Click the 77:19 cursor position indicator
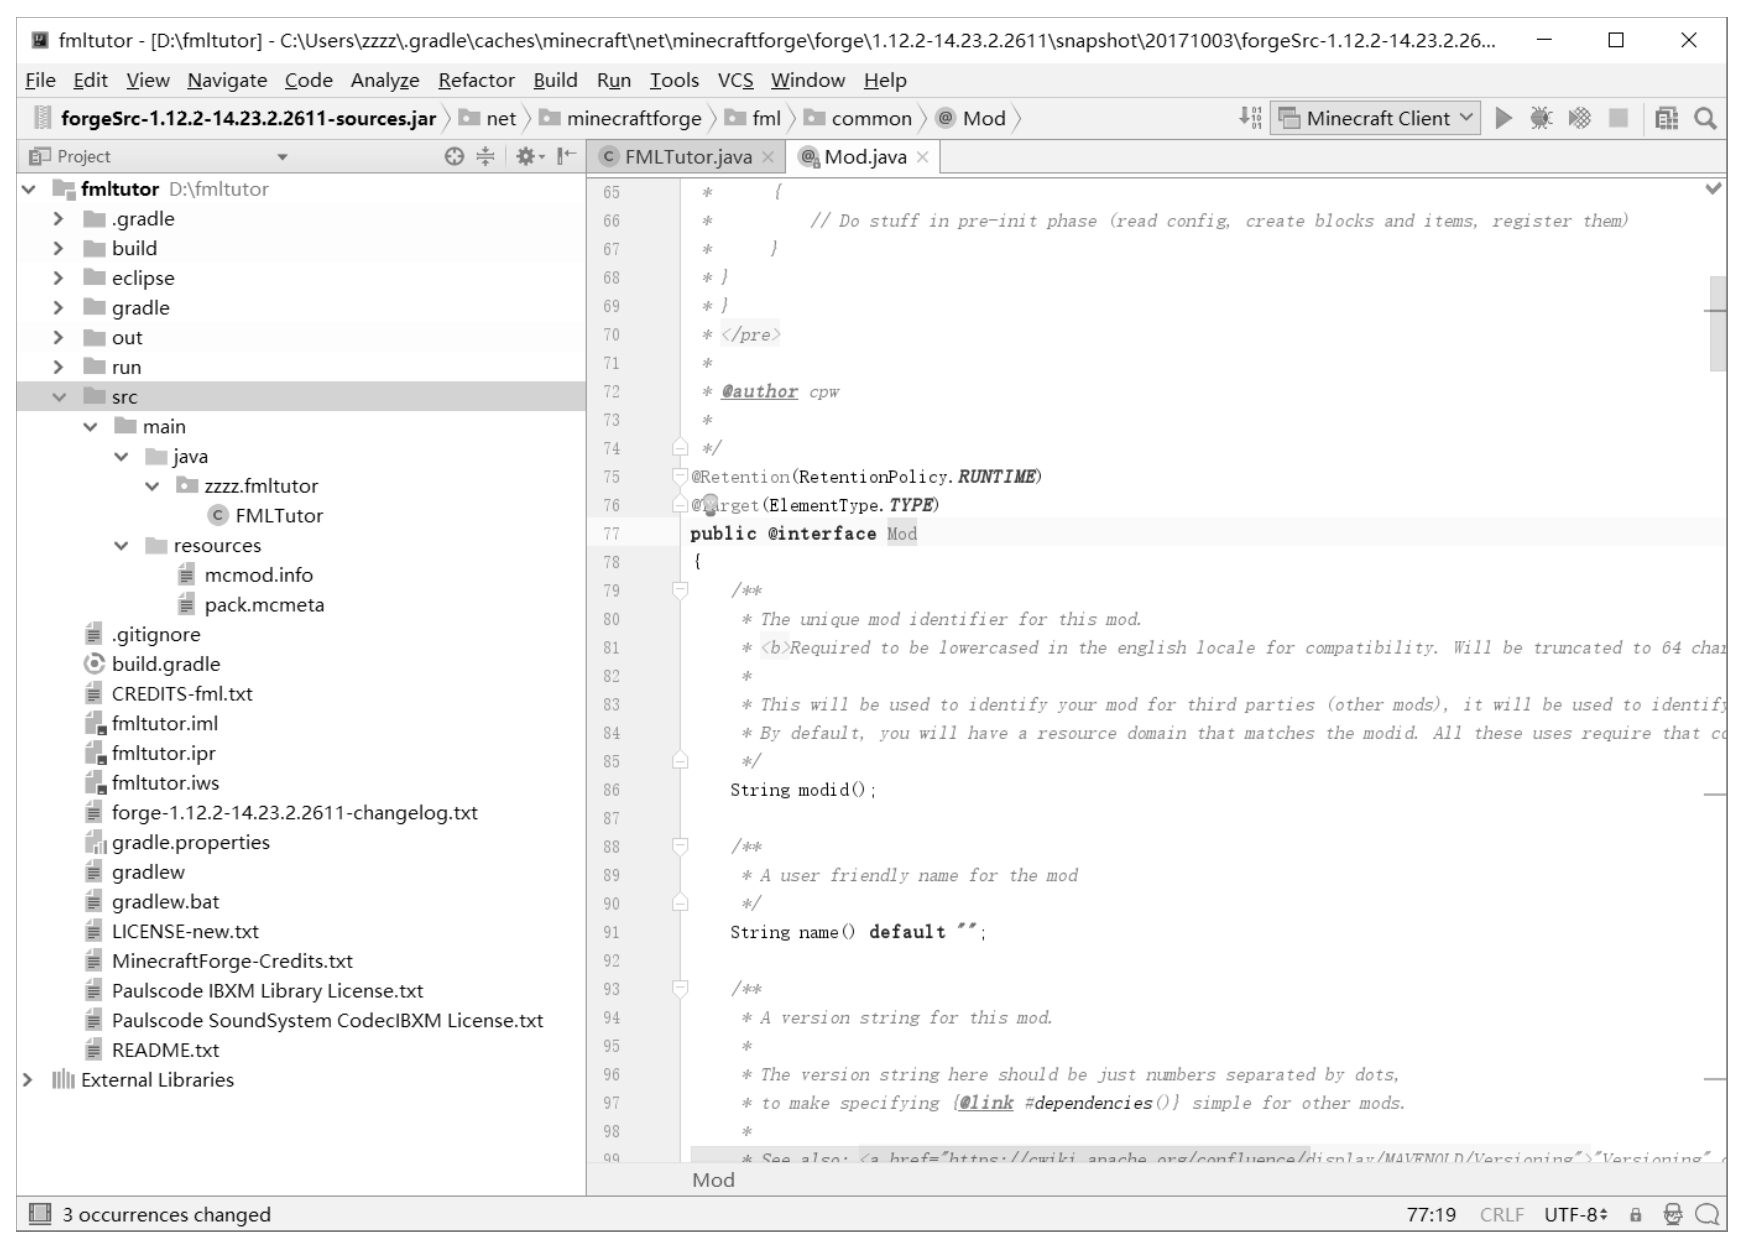Viewport: 1740px width, 1243px height. pyautogui.click(x=1431, y=1215)
